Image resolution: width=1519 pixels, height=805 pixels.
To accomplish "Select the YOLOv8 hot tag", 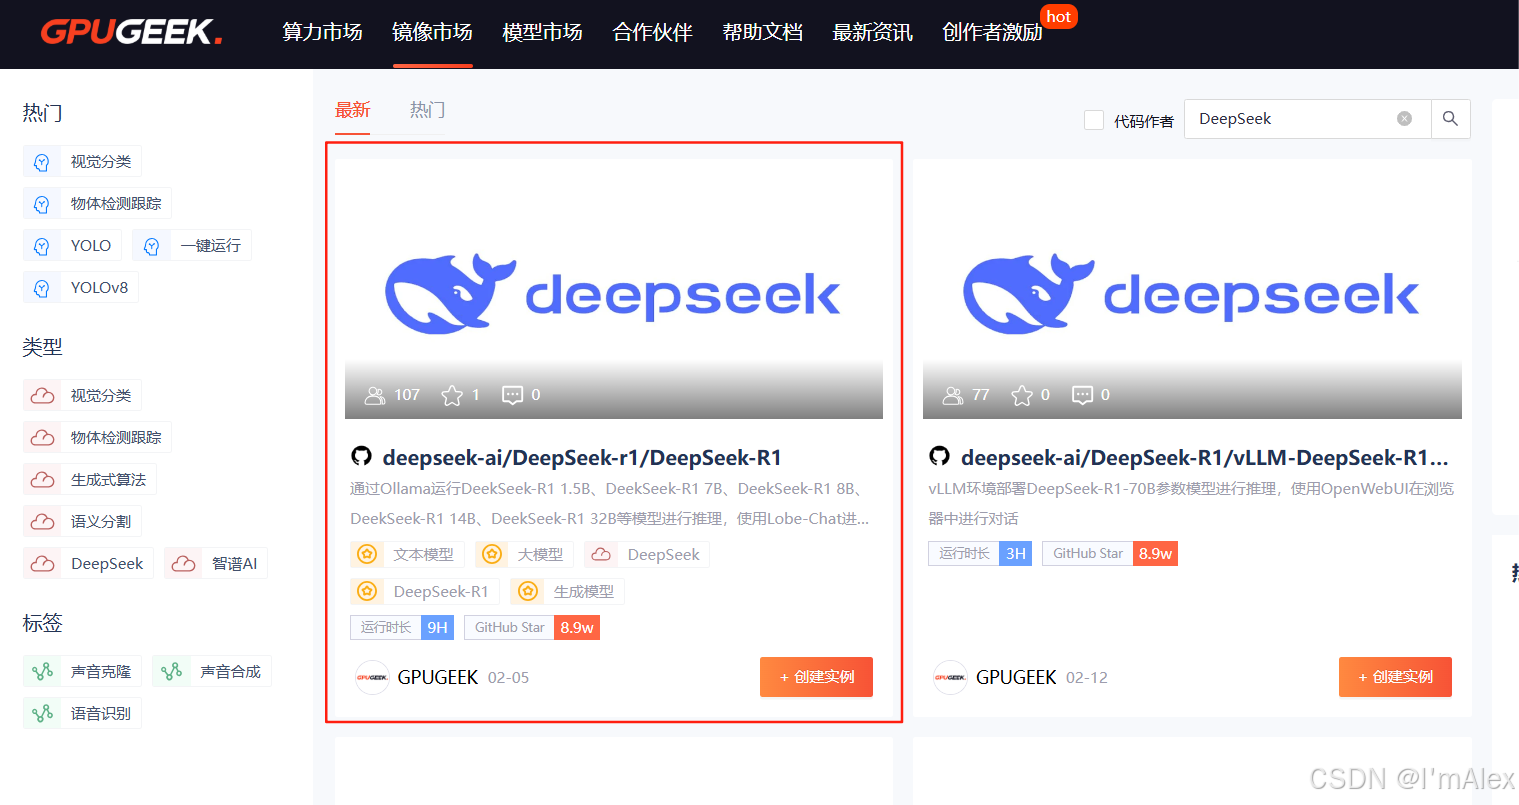I will pos(81,287).
